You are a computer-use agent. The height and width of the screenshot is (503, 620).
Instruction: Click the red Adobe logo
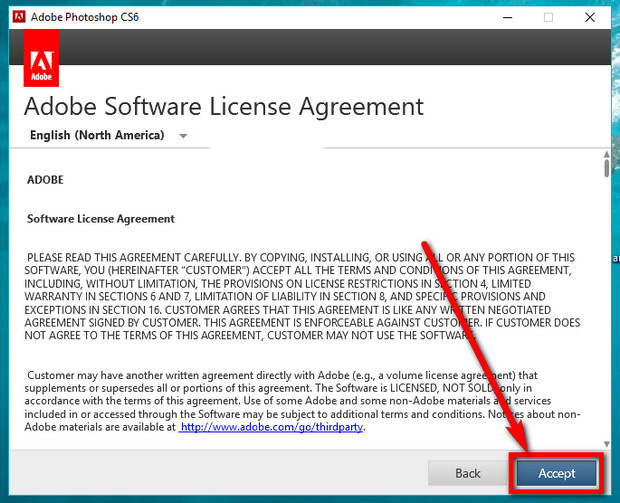[x=41, y=58]
